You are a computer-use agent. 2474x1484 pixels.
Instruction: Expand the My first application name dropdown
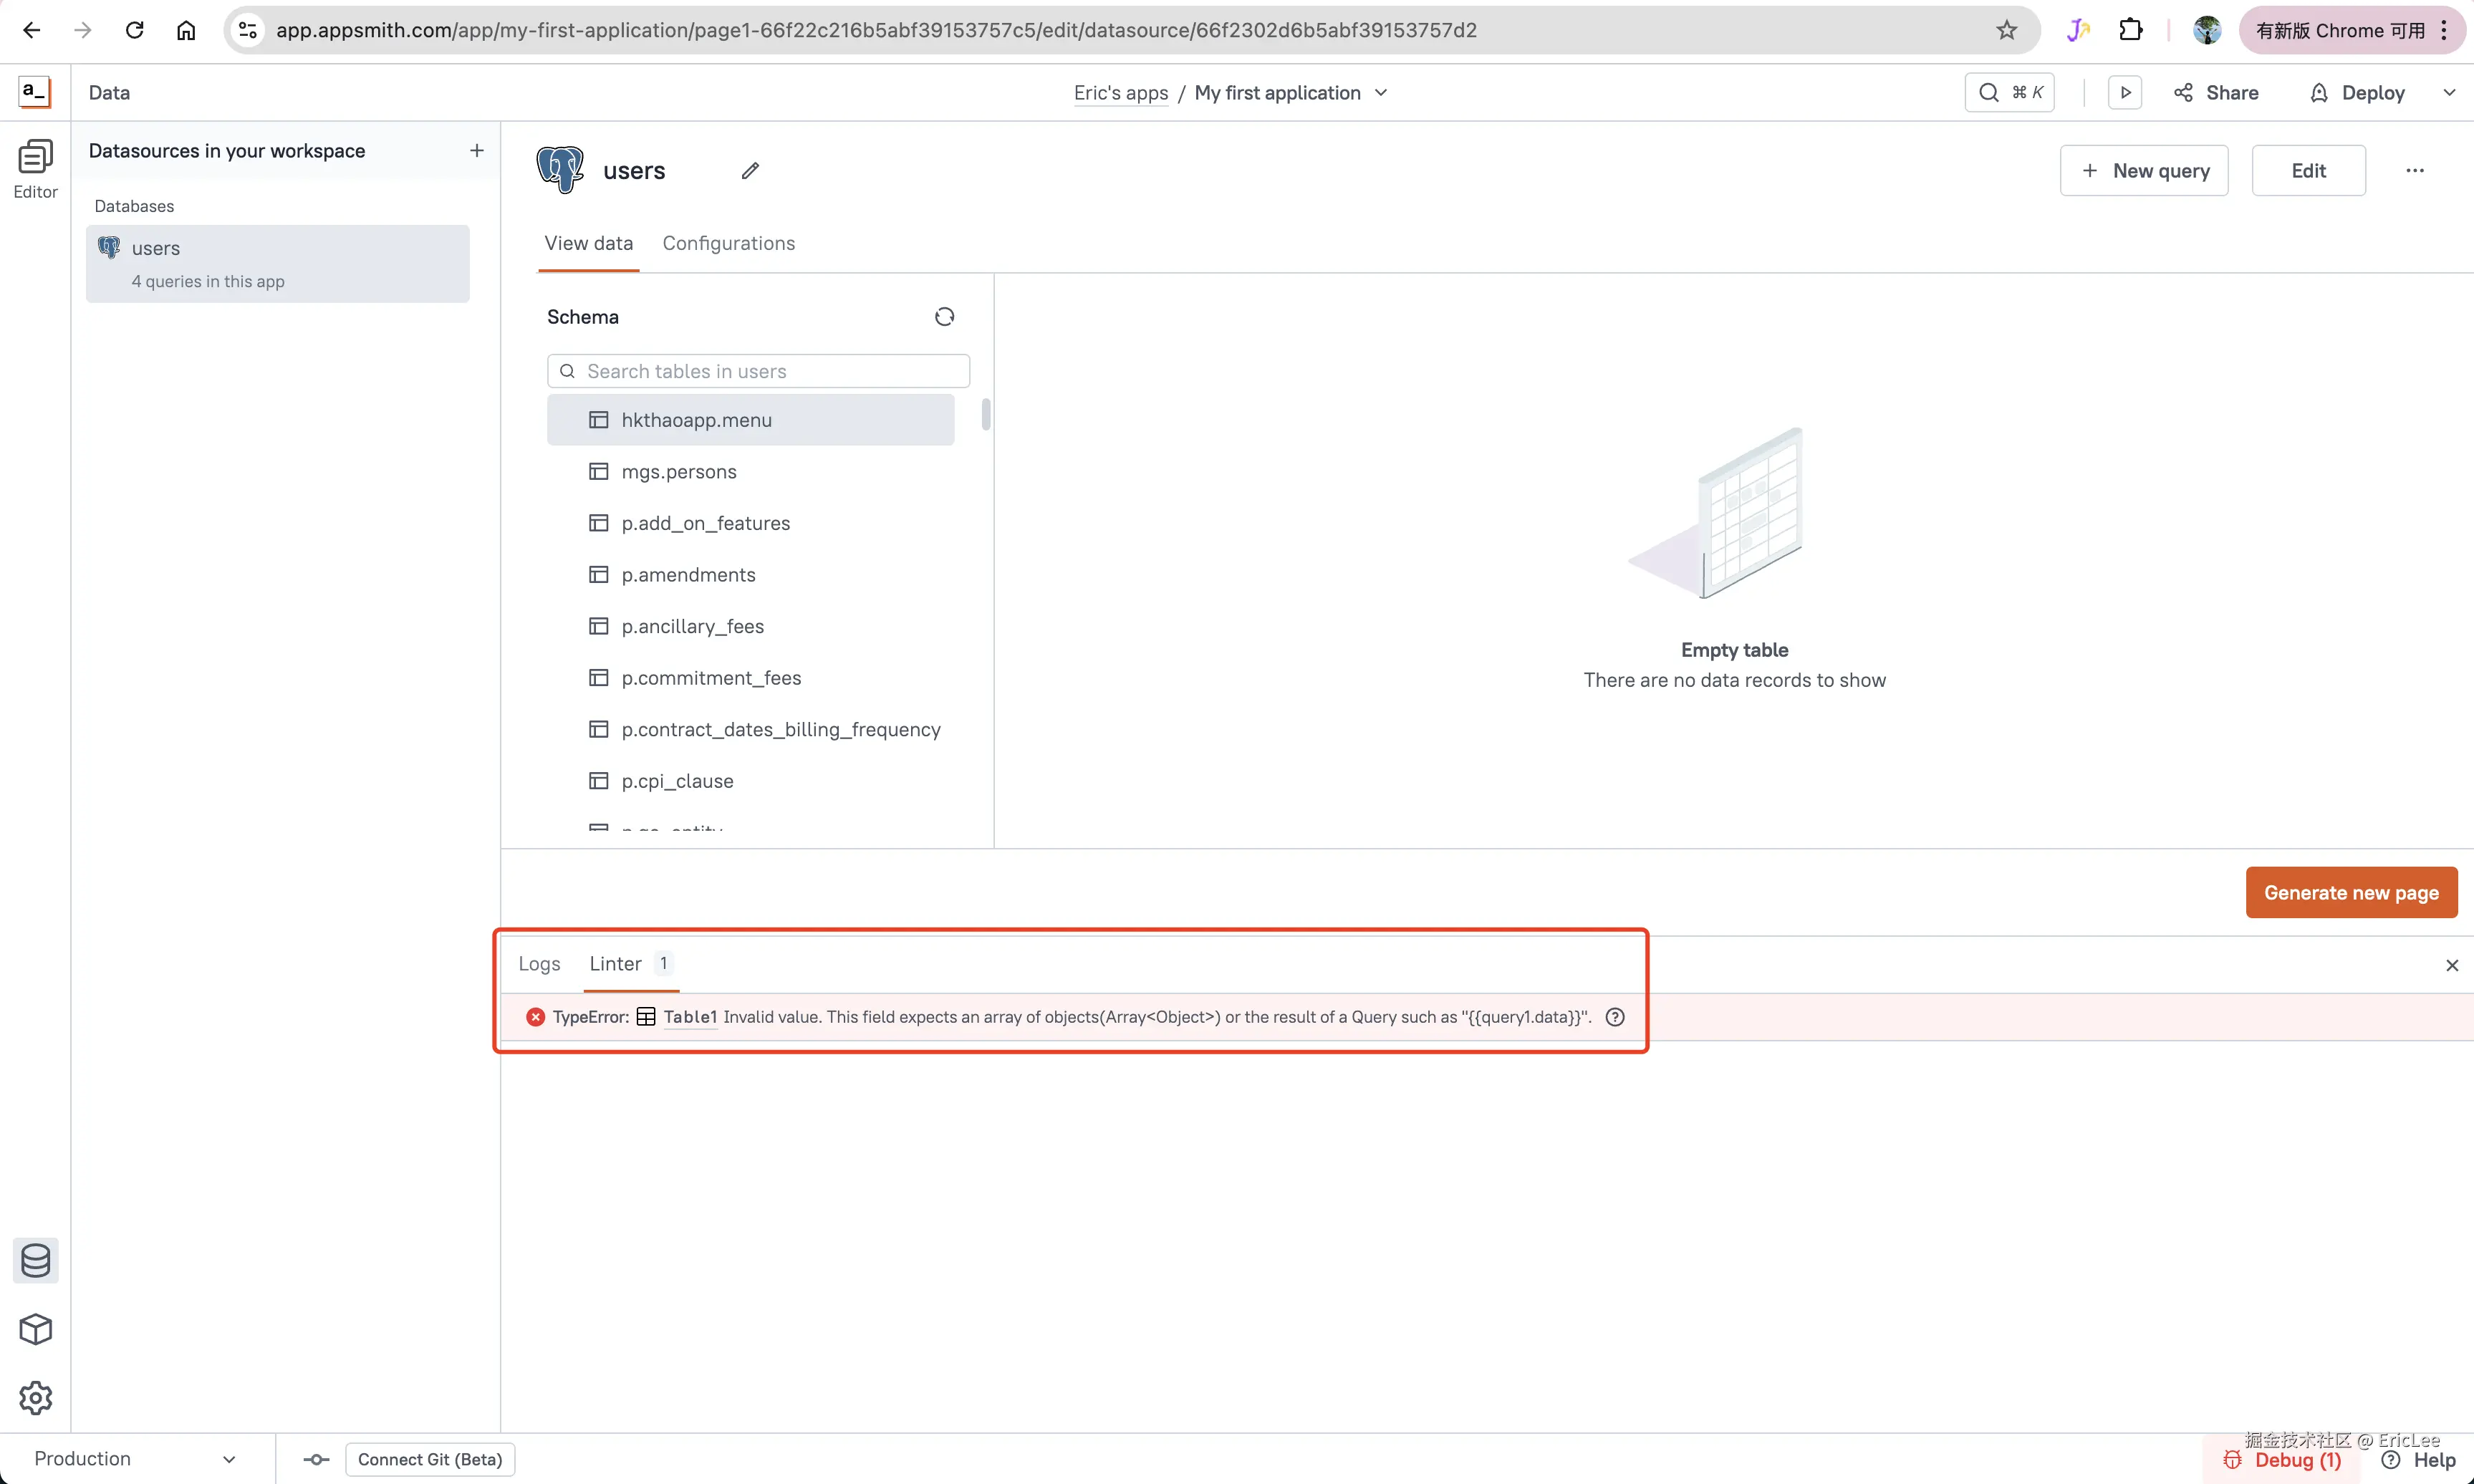1381,92
